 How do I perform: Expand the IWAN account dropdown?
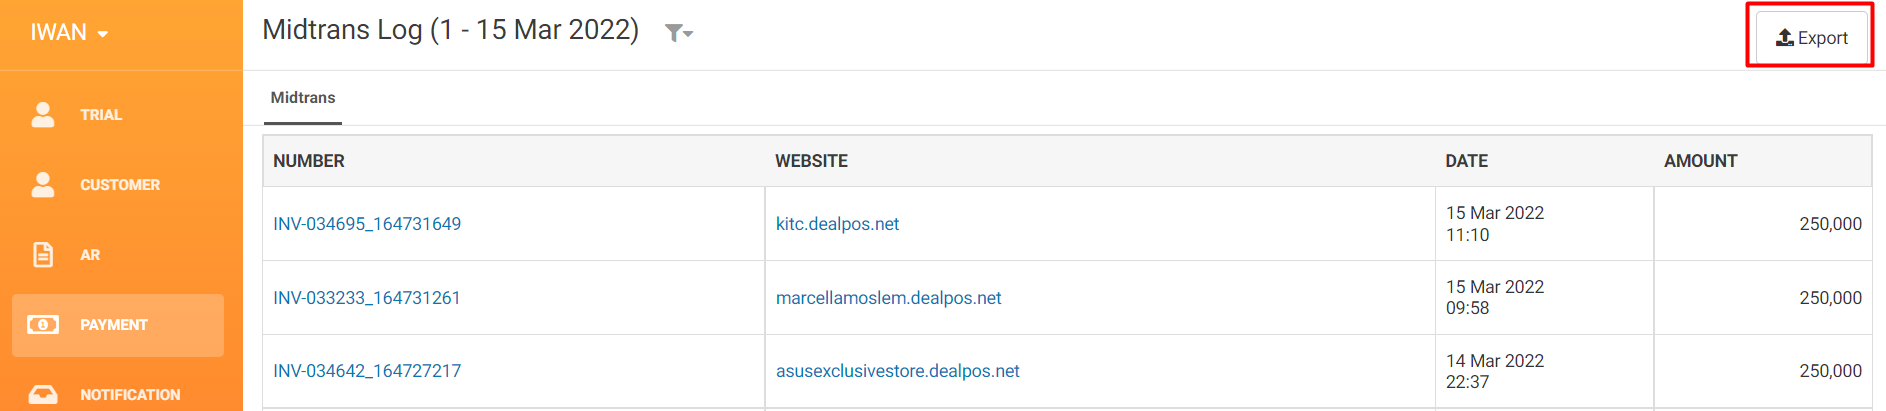click(x=69, y=33)
